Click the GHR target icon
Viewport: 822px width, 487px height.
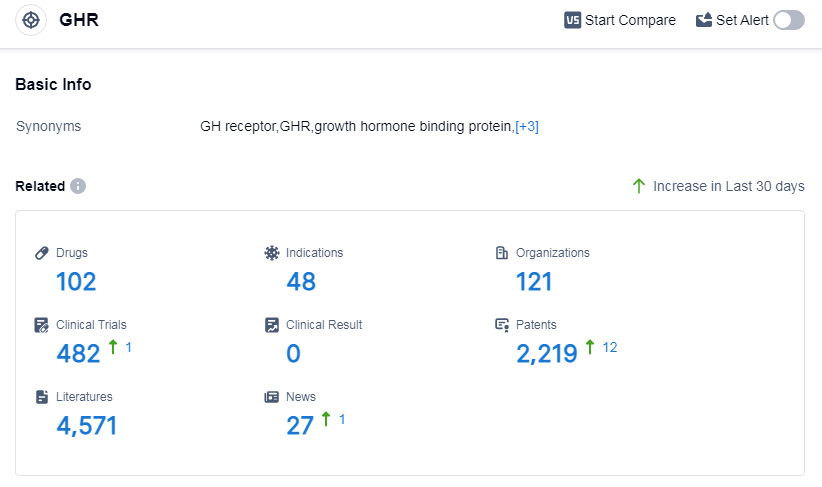click(31, 20)
